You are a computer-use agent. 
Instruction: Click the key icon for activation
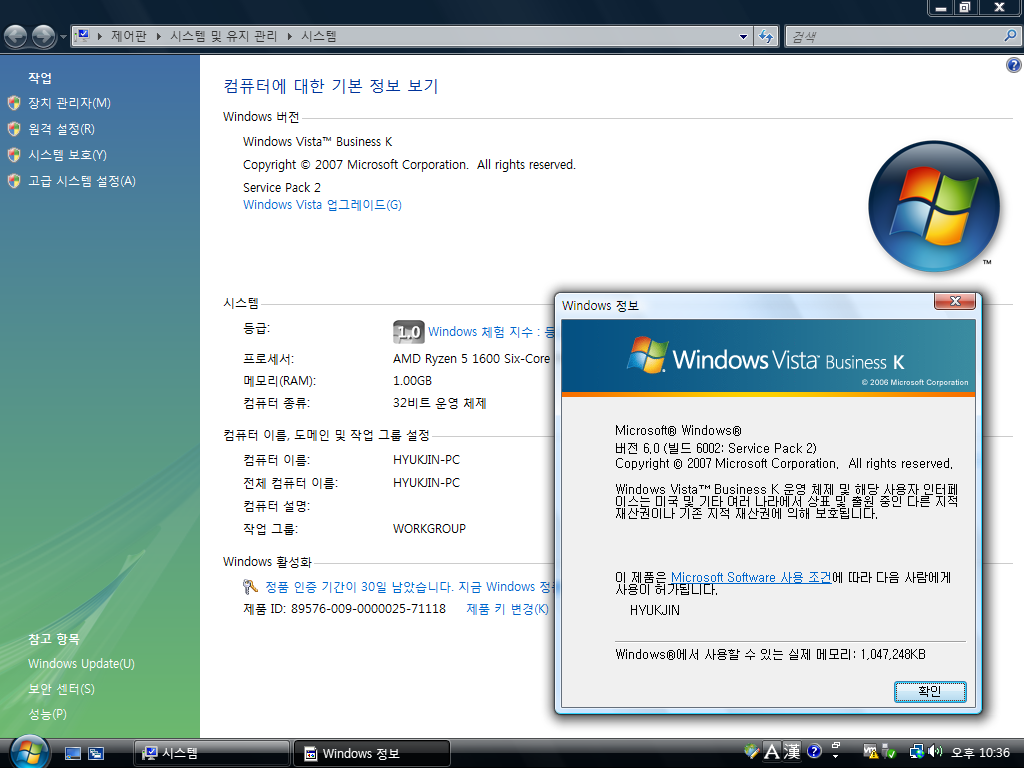click(x=250, y=586)
